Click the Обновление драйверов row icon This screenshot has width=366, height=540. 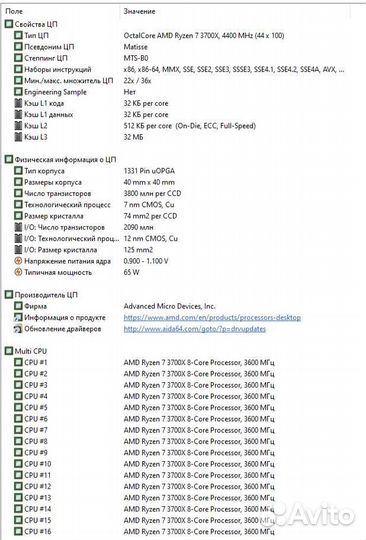[18, 329]
